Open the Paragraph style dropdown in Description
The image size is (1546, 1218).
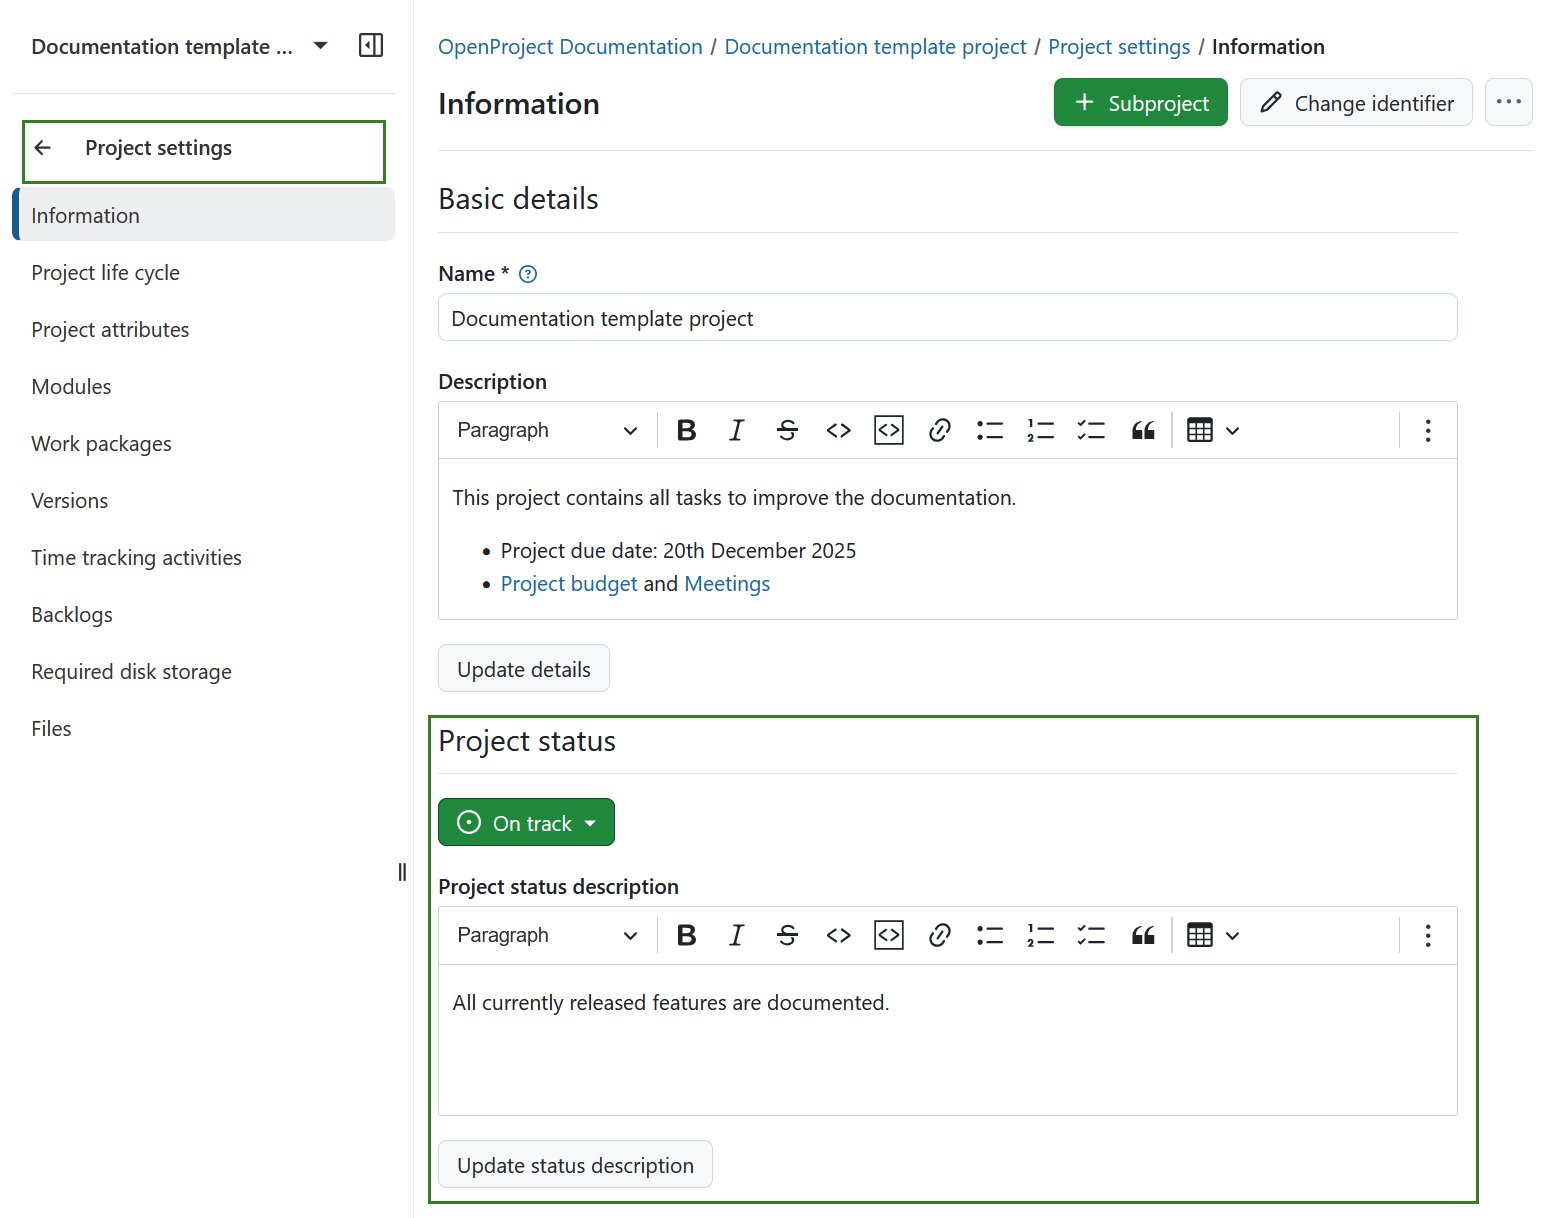pyautogui.click(x=546, y=429)
